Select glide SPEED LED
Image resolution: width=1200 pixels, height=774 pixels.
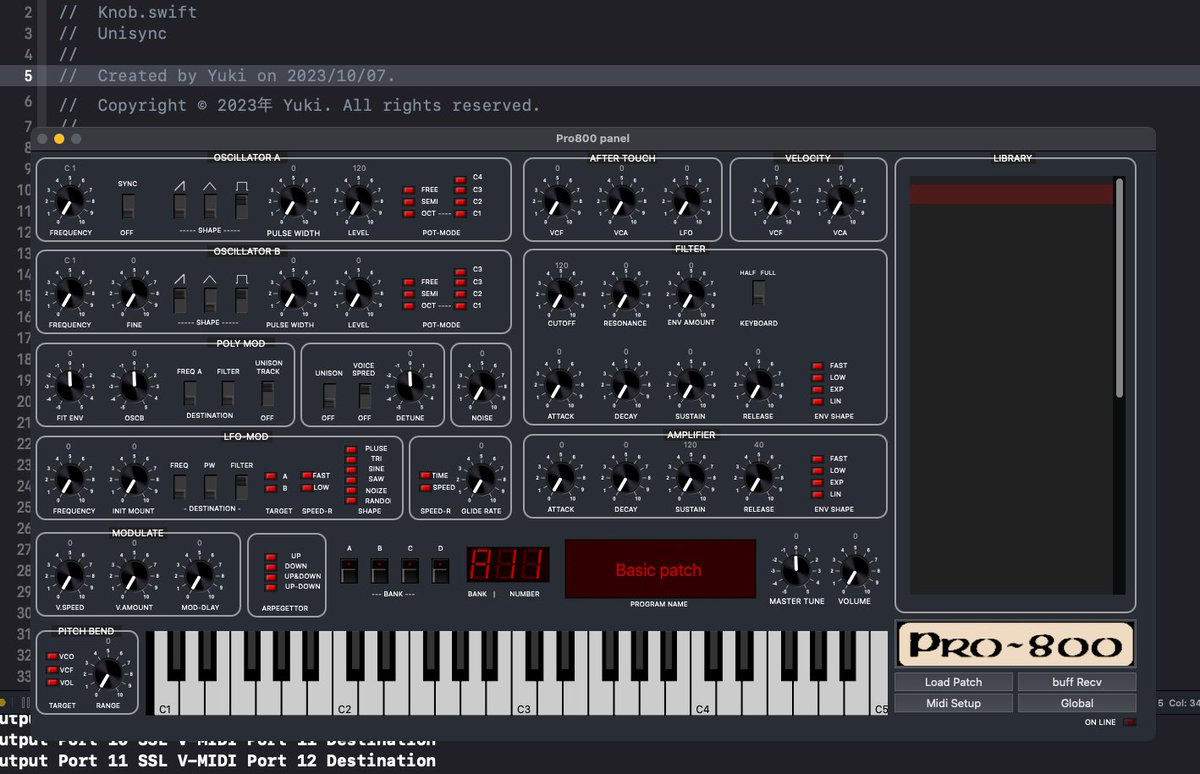point(425,488)
